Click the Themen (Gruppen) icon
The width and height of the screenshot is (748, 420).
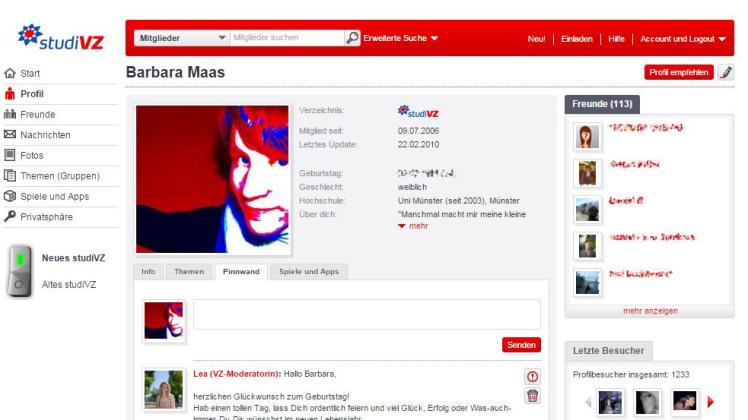(10, 176)
